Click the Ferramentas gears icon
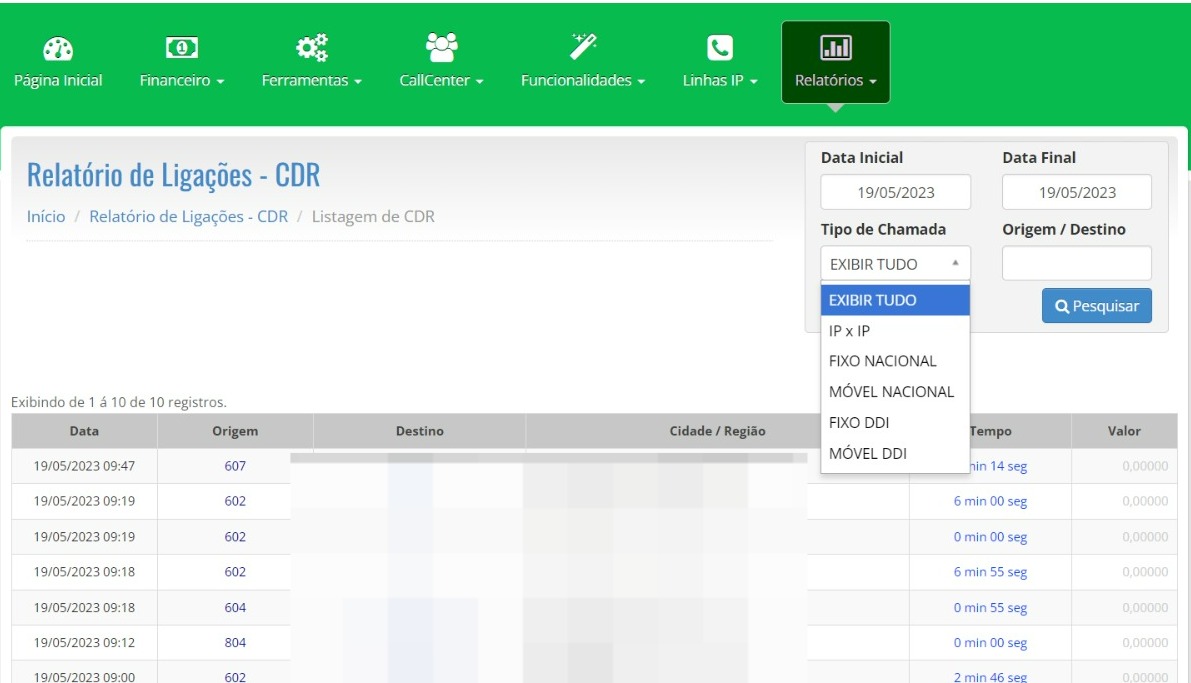 click(310, 48)
